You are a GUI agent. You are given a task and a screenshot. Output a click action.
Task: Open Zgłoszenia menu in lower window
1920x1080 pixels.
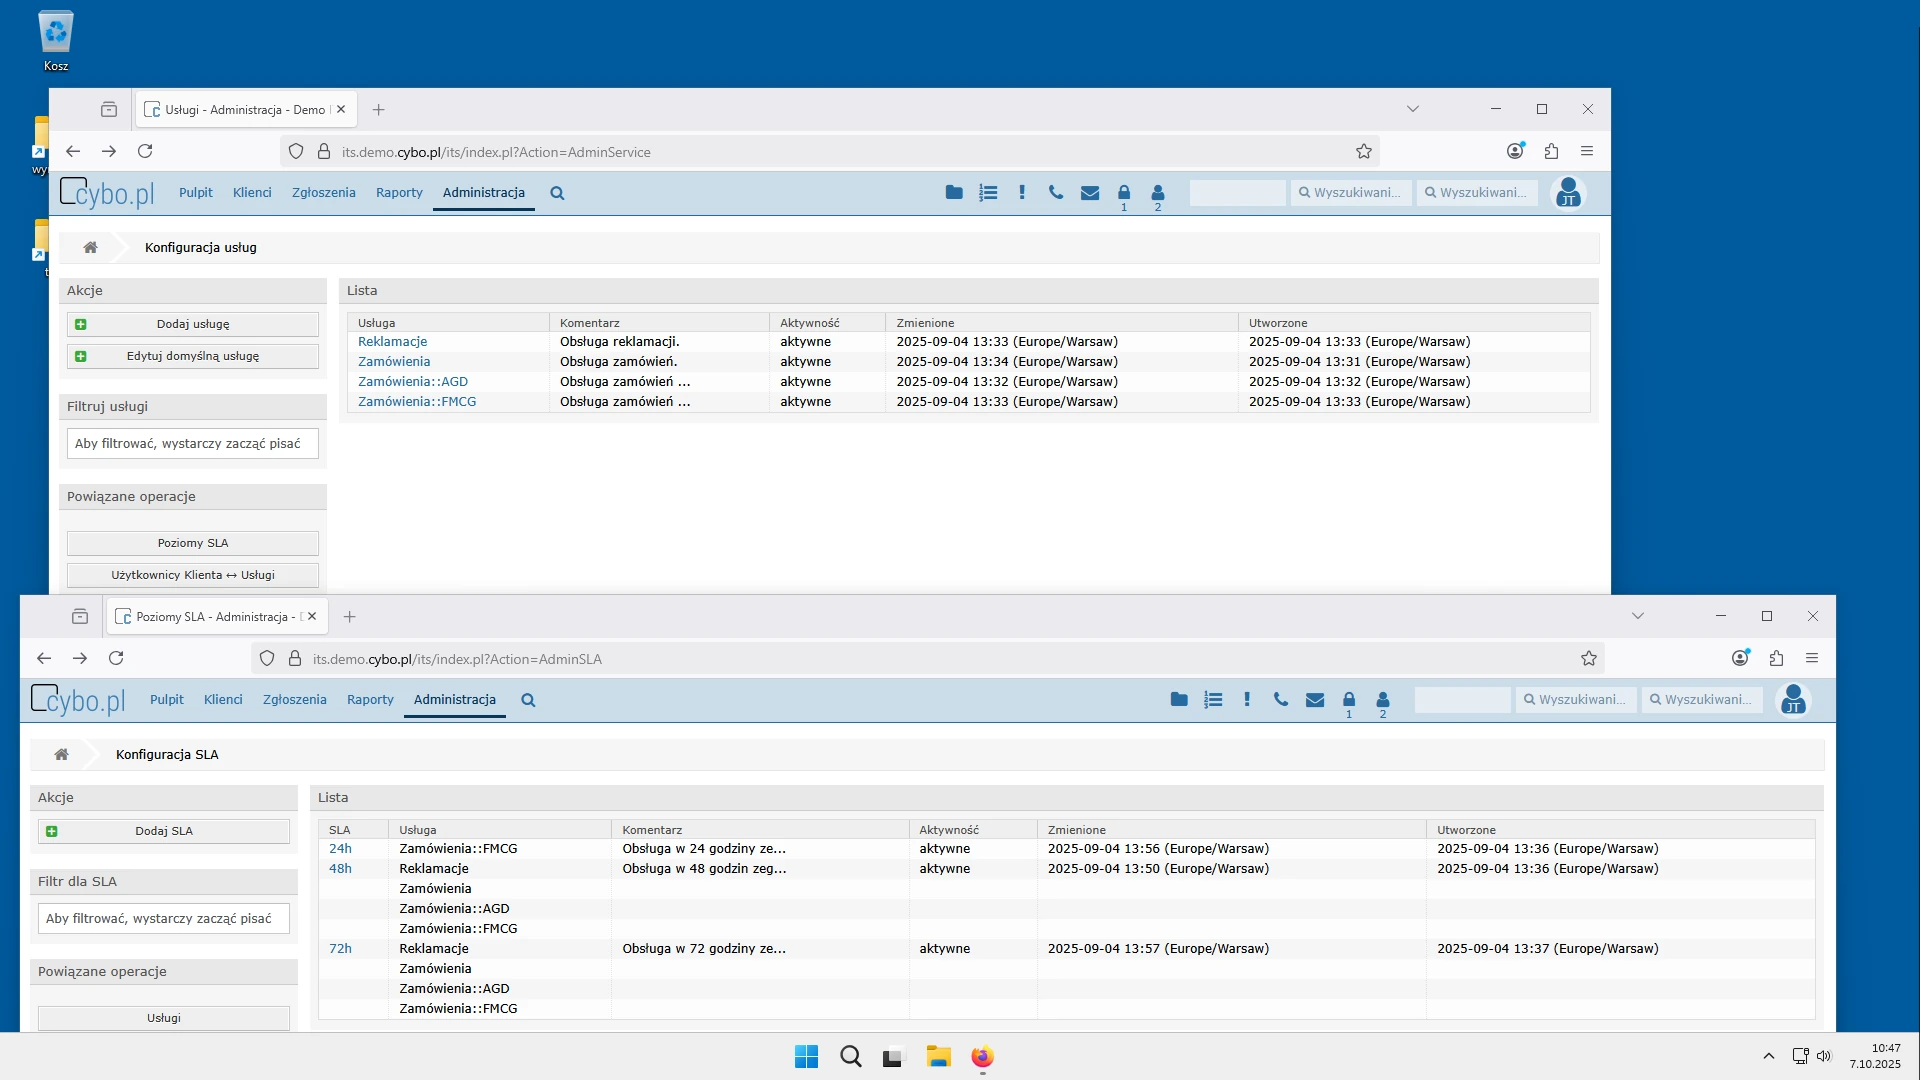(294, 700)
